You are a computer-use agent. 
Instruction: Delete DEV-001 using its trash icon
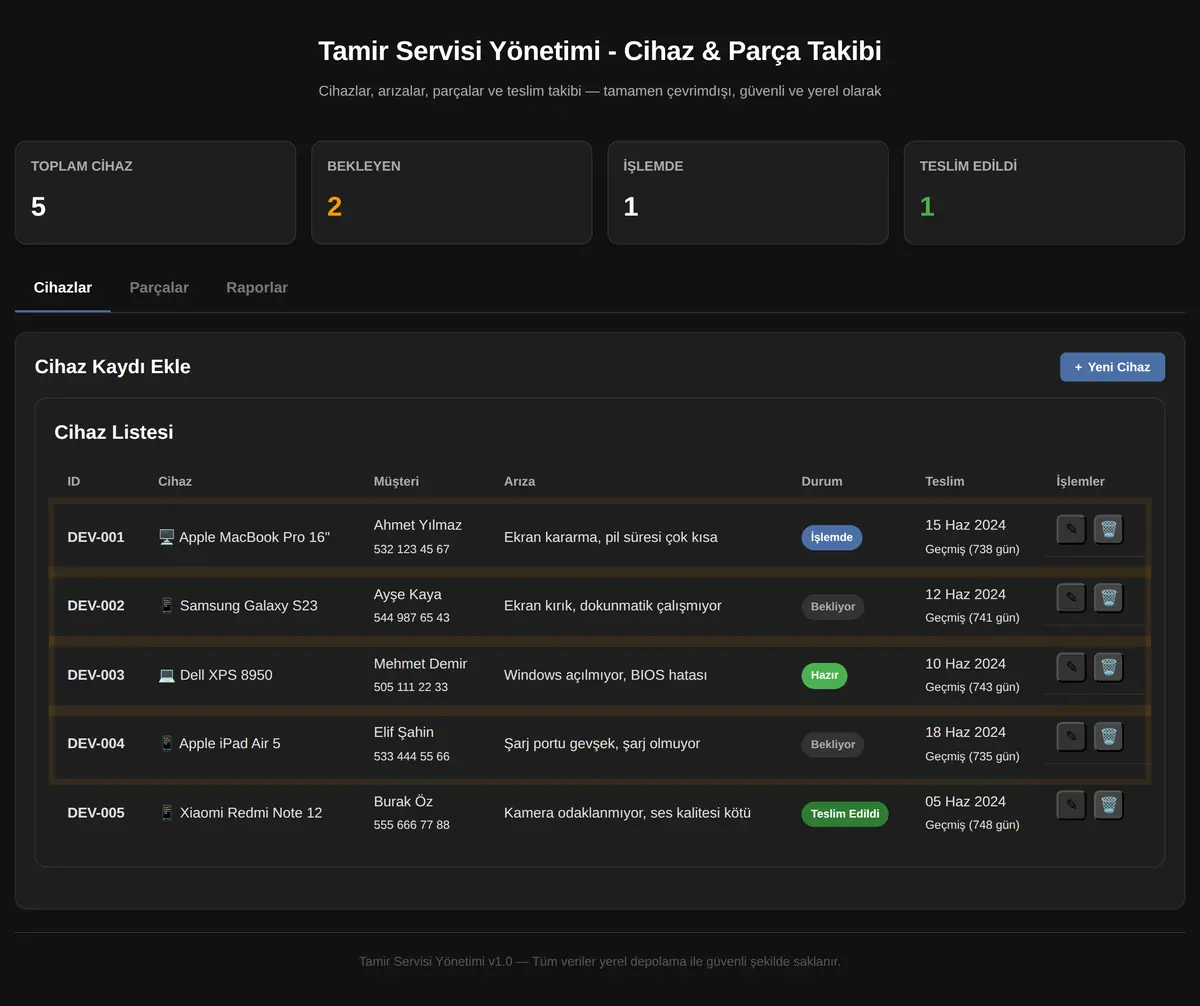pos(1109,529)
